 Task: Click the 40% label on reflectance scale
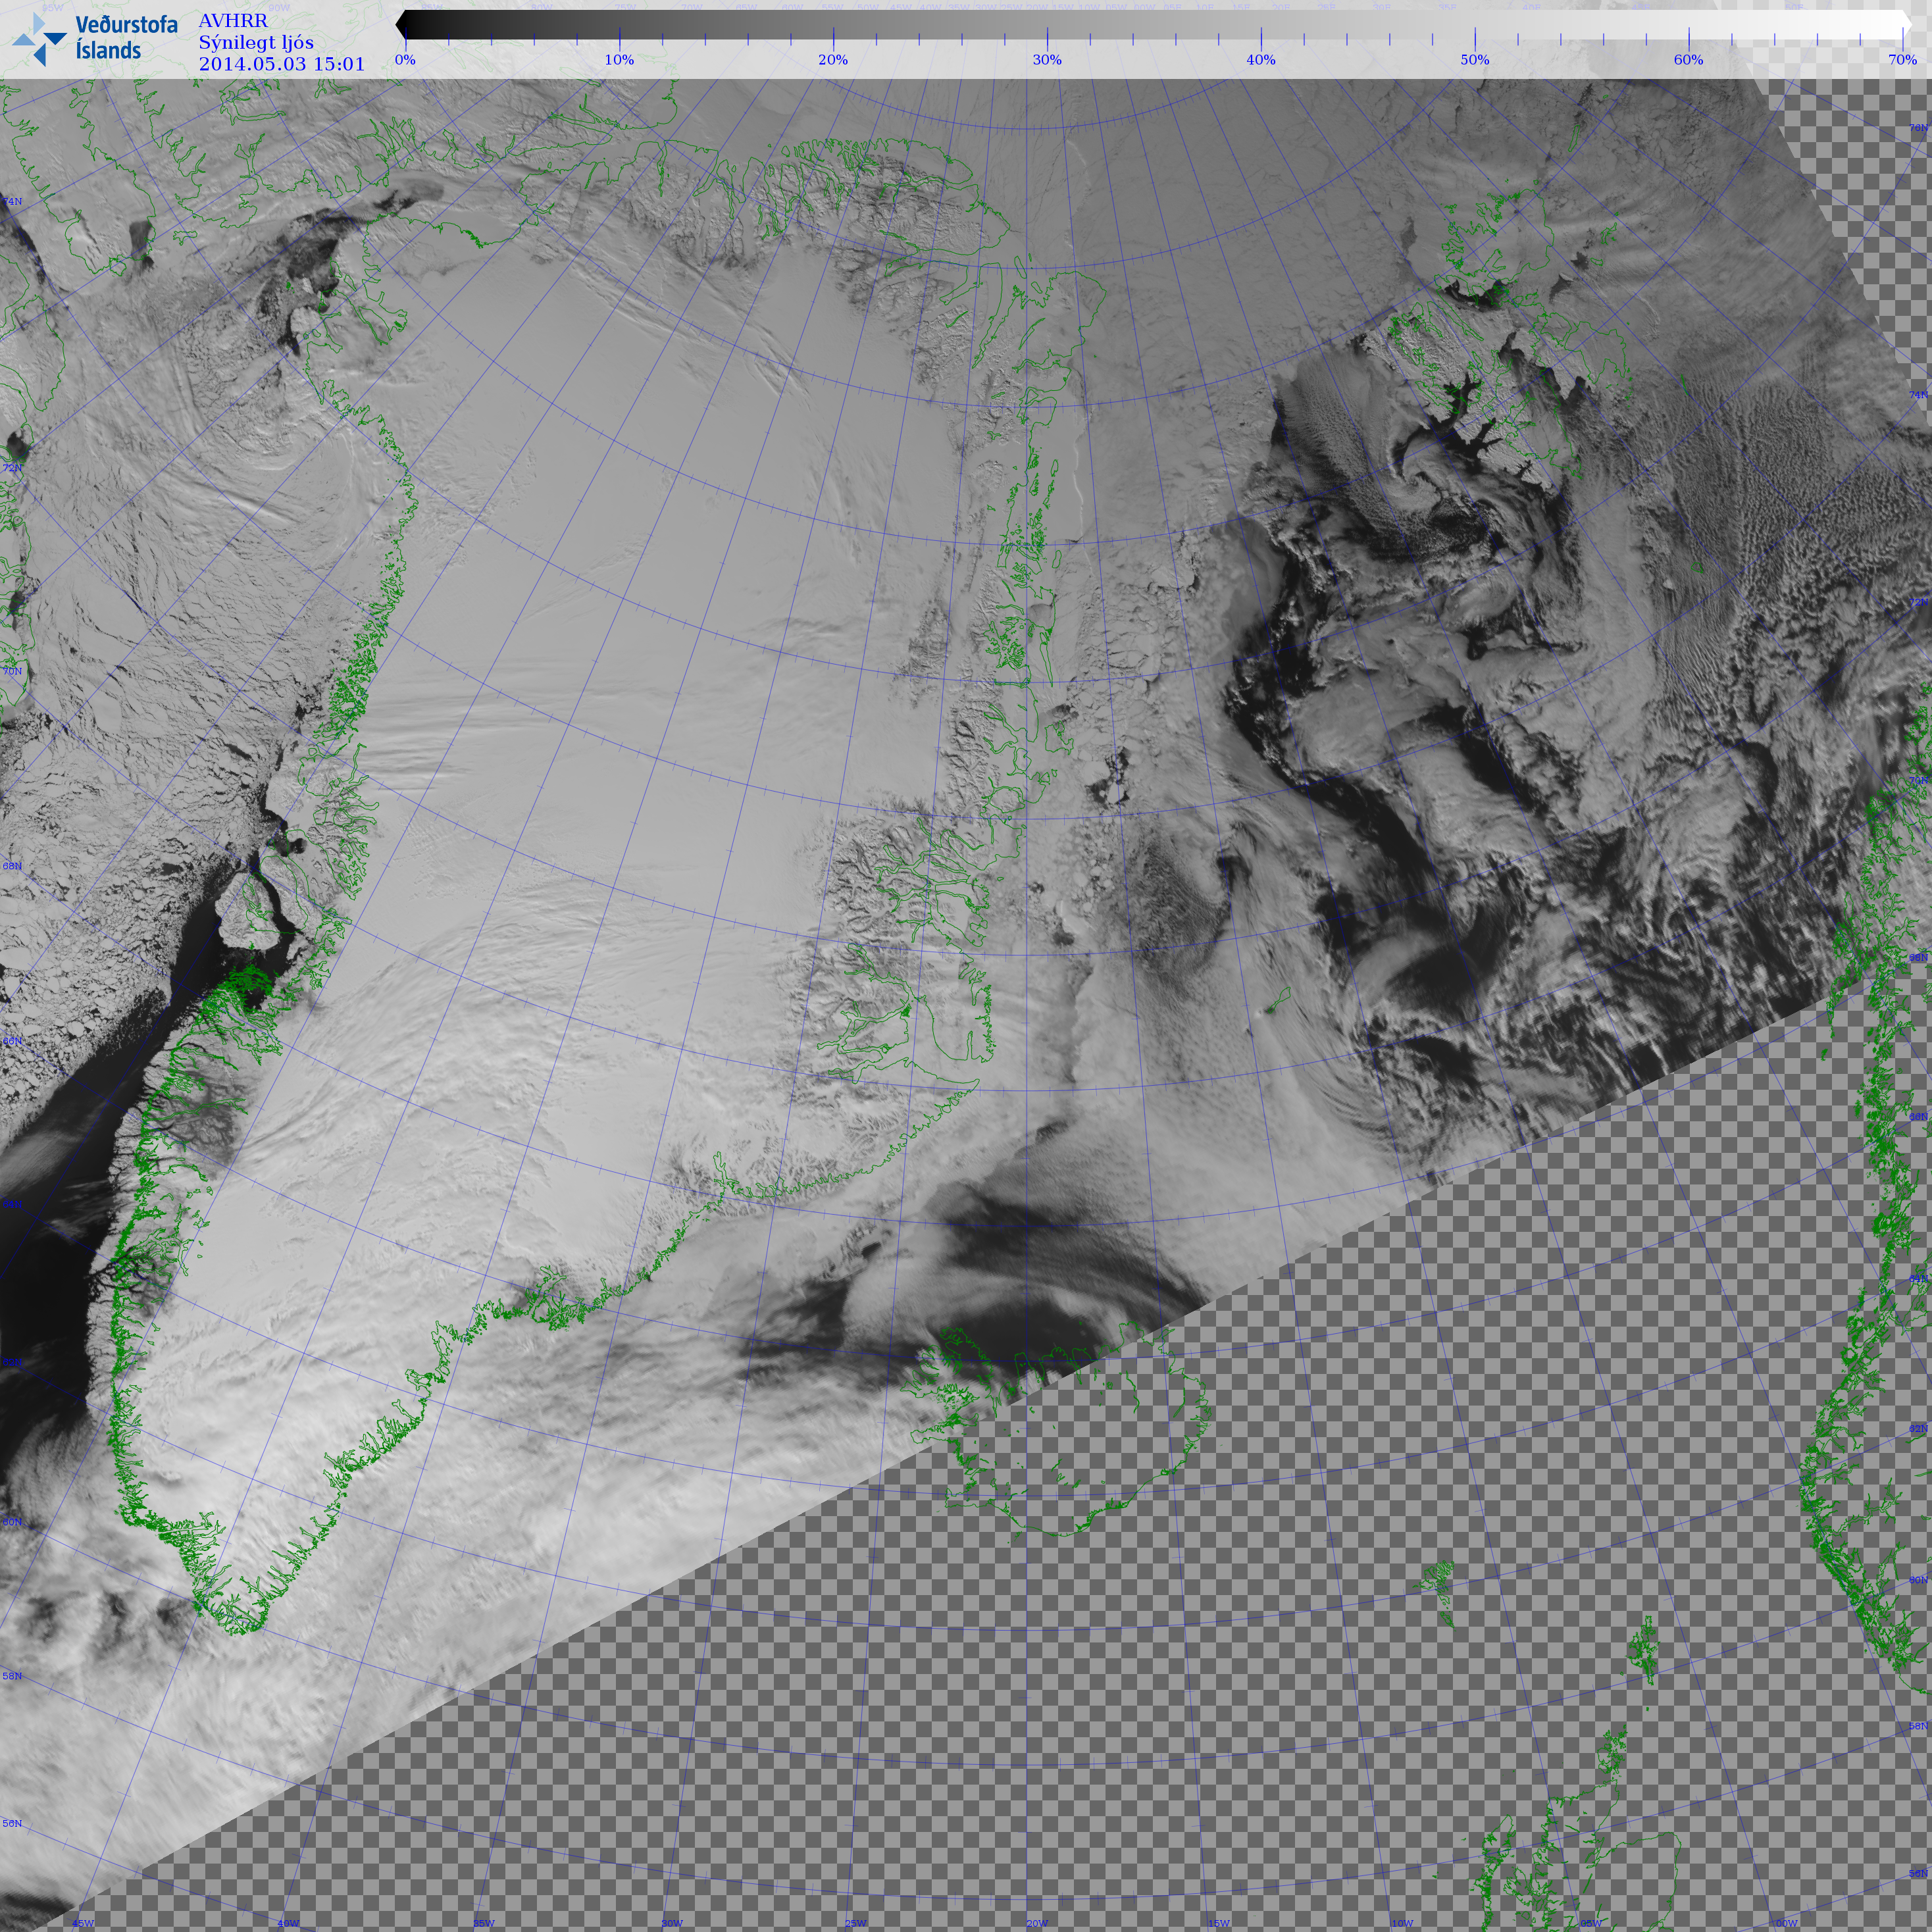pos(1260,60)
